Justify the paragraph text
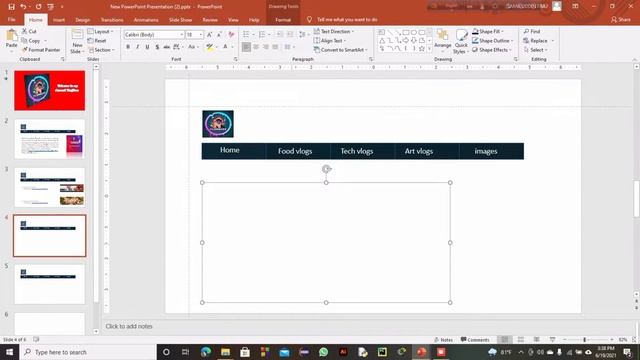The image size is (640, 360). [x=276, y=47]
